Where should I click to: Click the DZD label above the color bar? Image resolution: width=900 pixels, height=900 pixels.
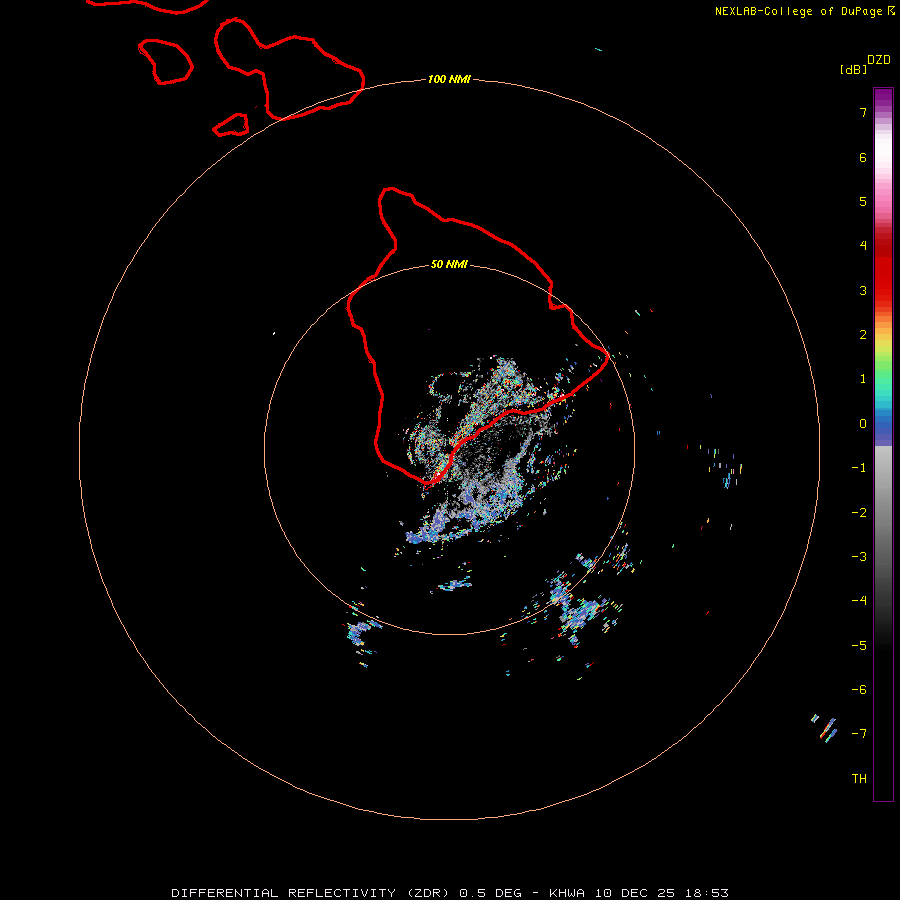pos(879,60)
